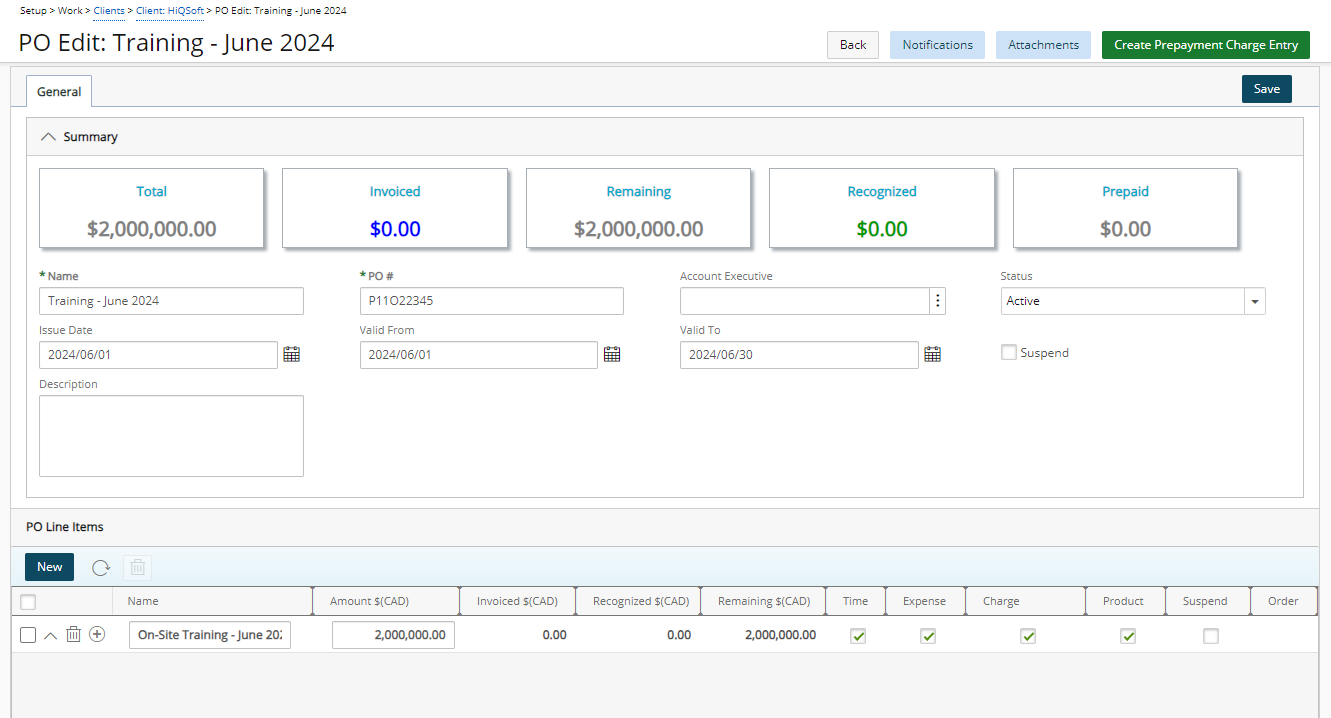Screen dimensions: 1331x718
Task: Click the Expense column header
Action: pyautogui.click(x=924, y=601)
